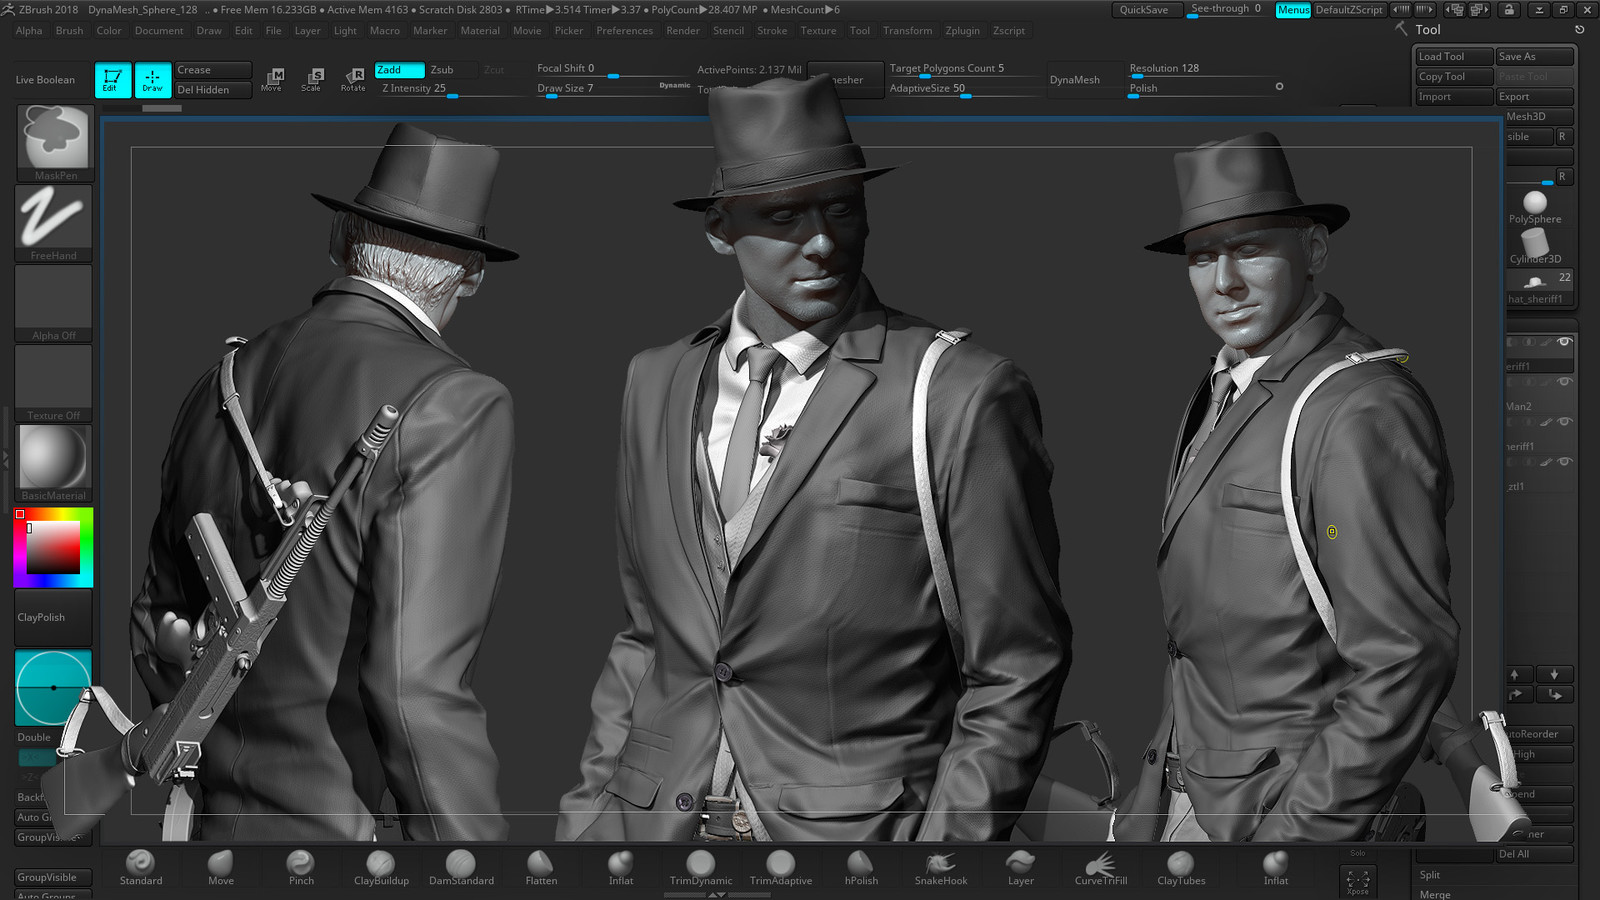Image resolution: width=1600 pixels, height=900 pixels.
Task: Select the PolySphere tool thumbnail
Action: point(1534,203)
